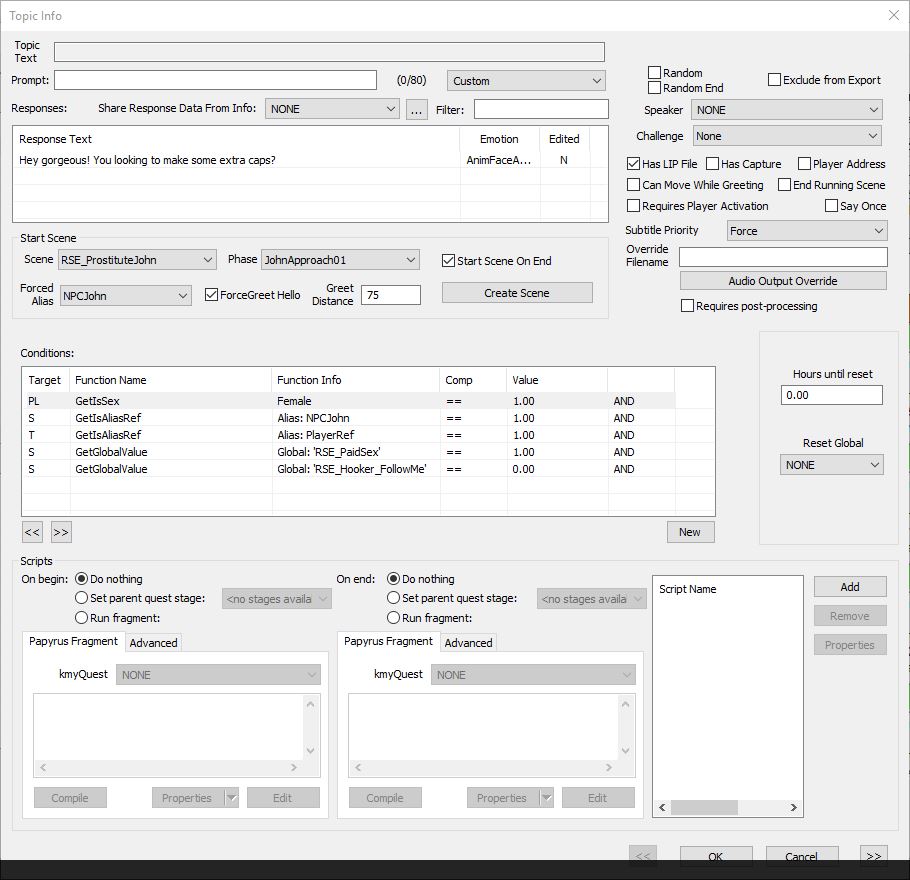Screen dimensions: 910x880
Task: Click the Create Scene button
Action: 517,293
